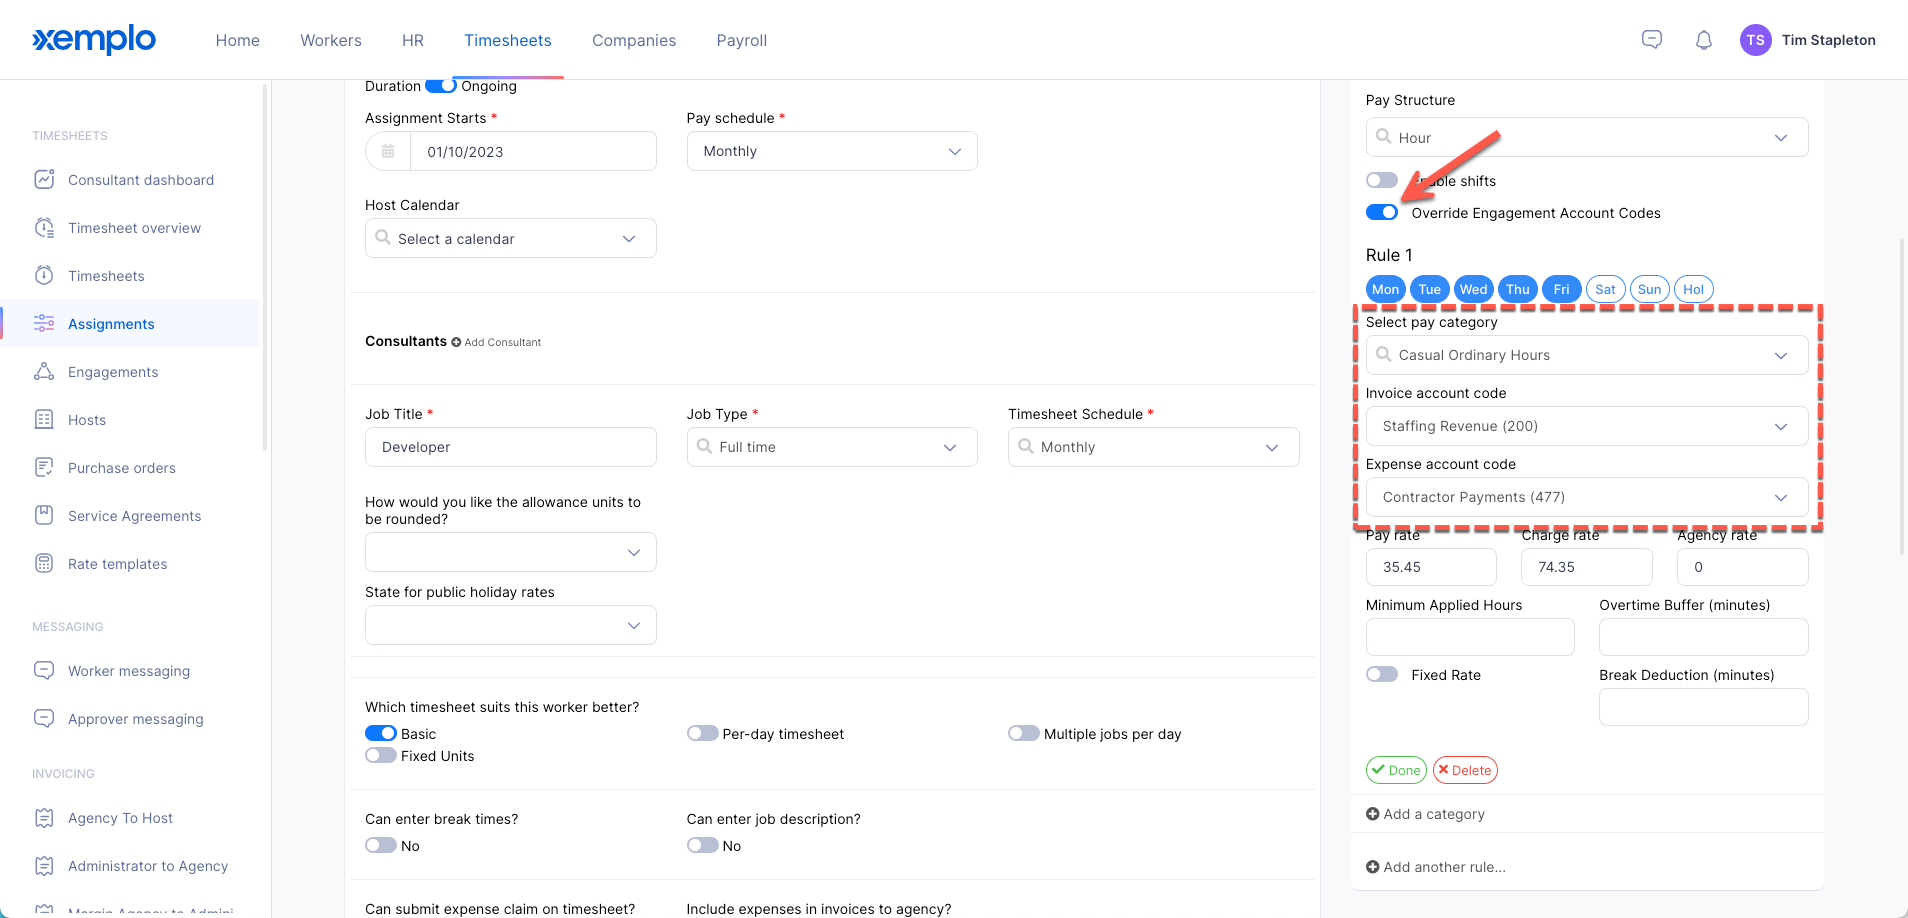This screenshot has width=1908, height=918.
Task: Enable the Fixed Rate toggle
Action: [x=1382, y=675]
